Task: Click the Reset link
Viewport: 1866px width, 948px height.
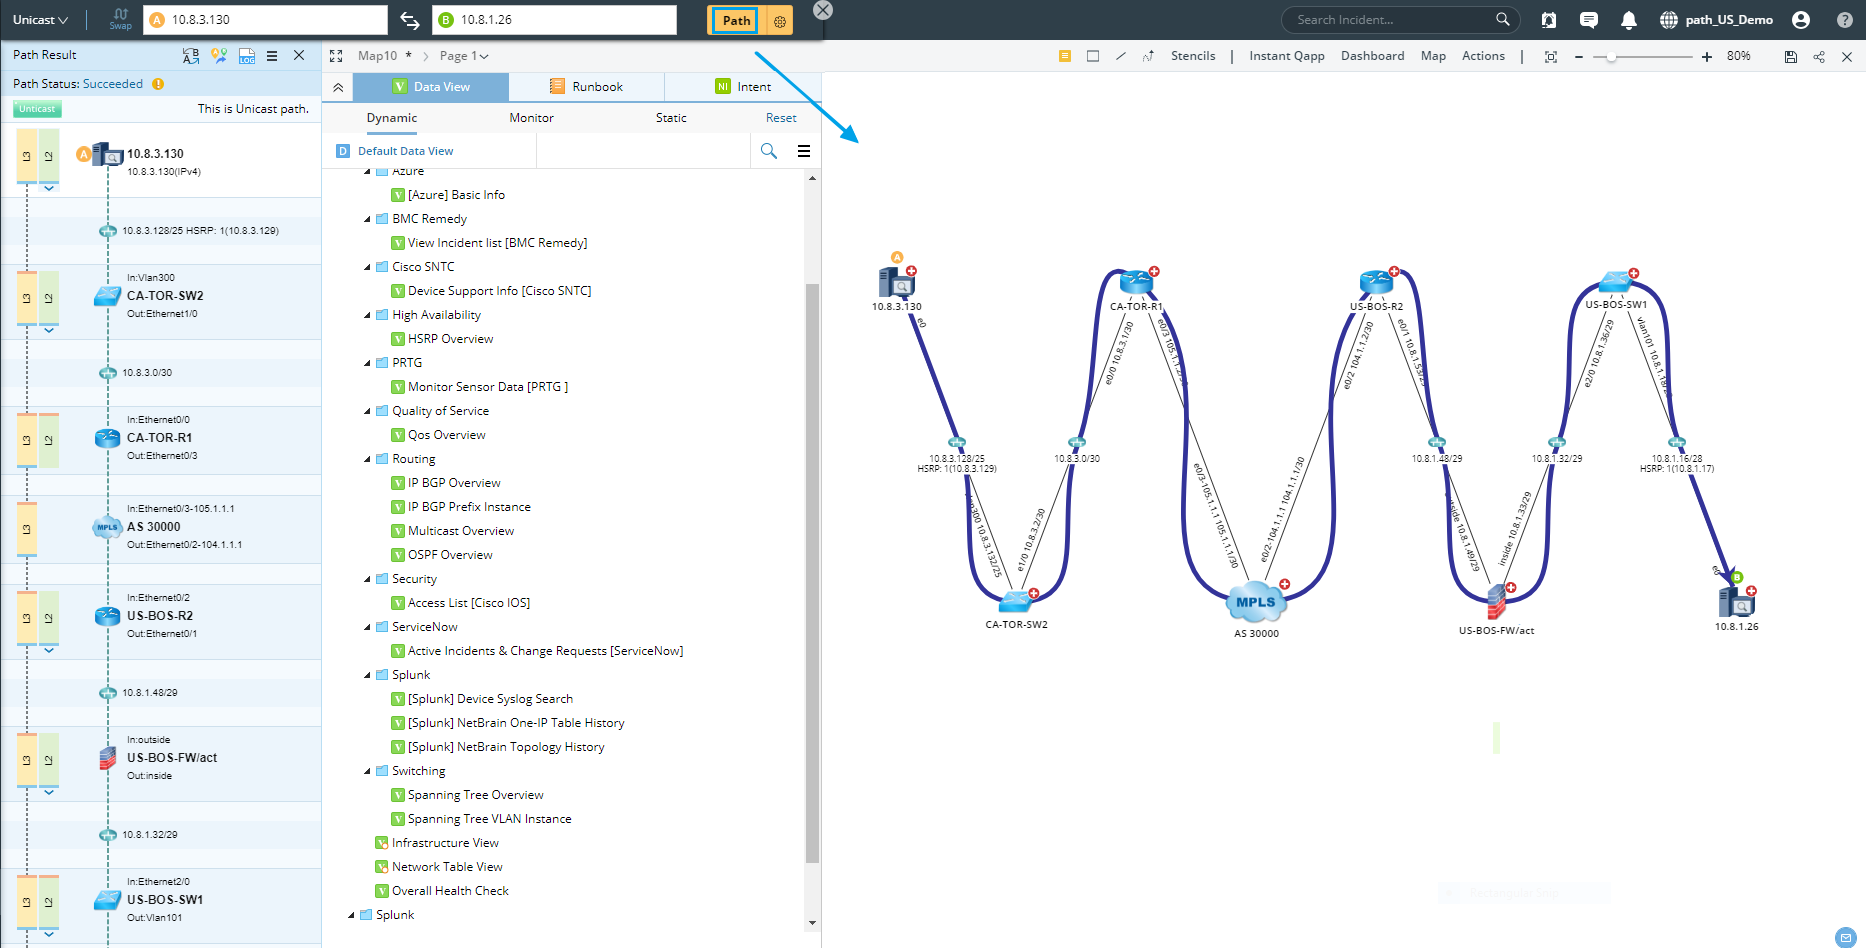Action: pyautogui.click(x=781, y=118)
